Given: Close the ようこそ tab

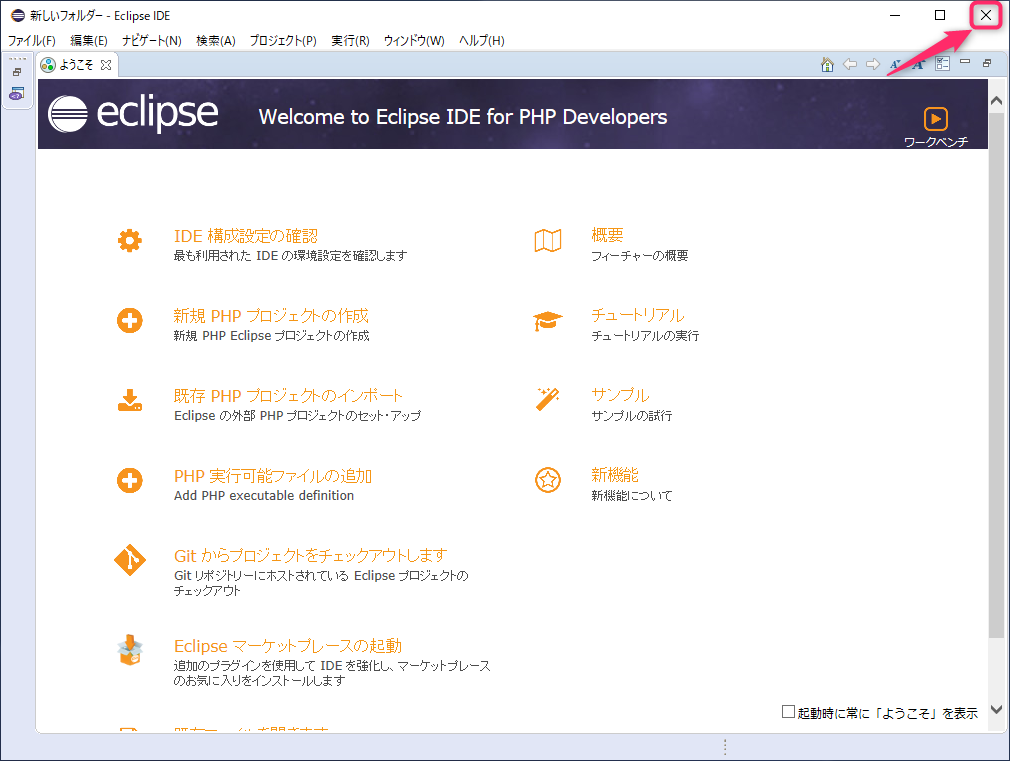Looking at the screenshot, I should click(x=106, y=65).
